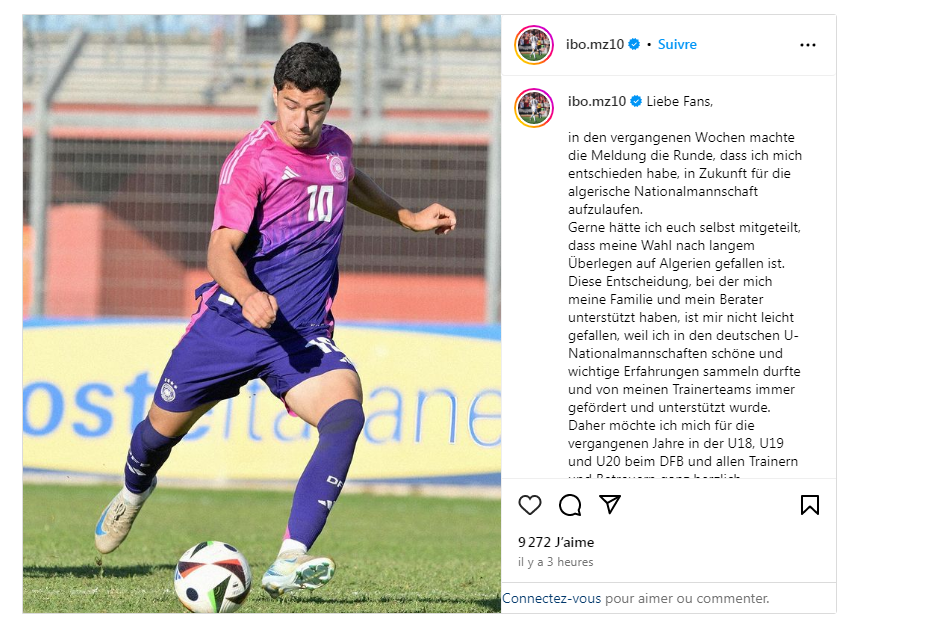
Task: Open the profile picture in the post header
Action: point(534,45)
